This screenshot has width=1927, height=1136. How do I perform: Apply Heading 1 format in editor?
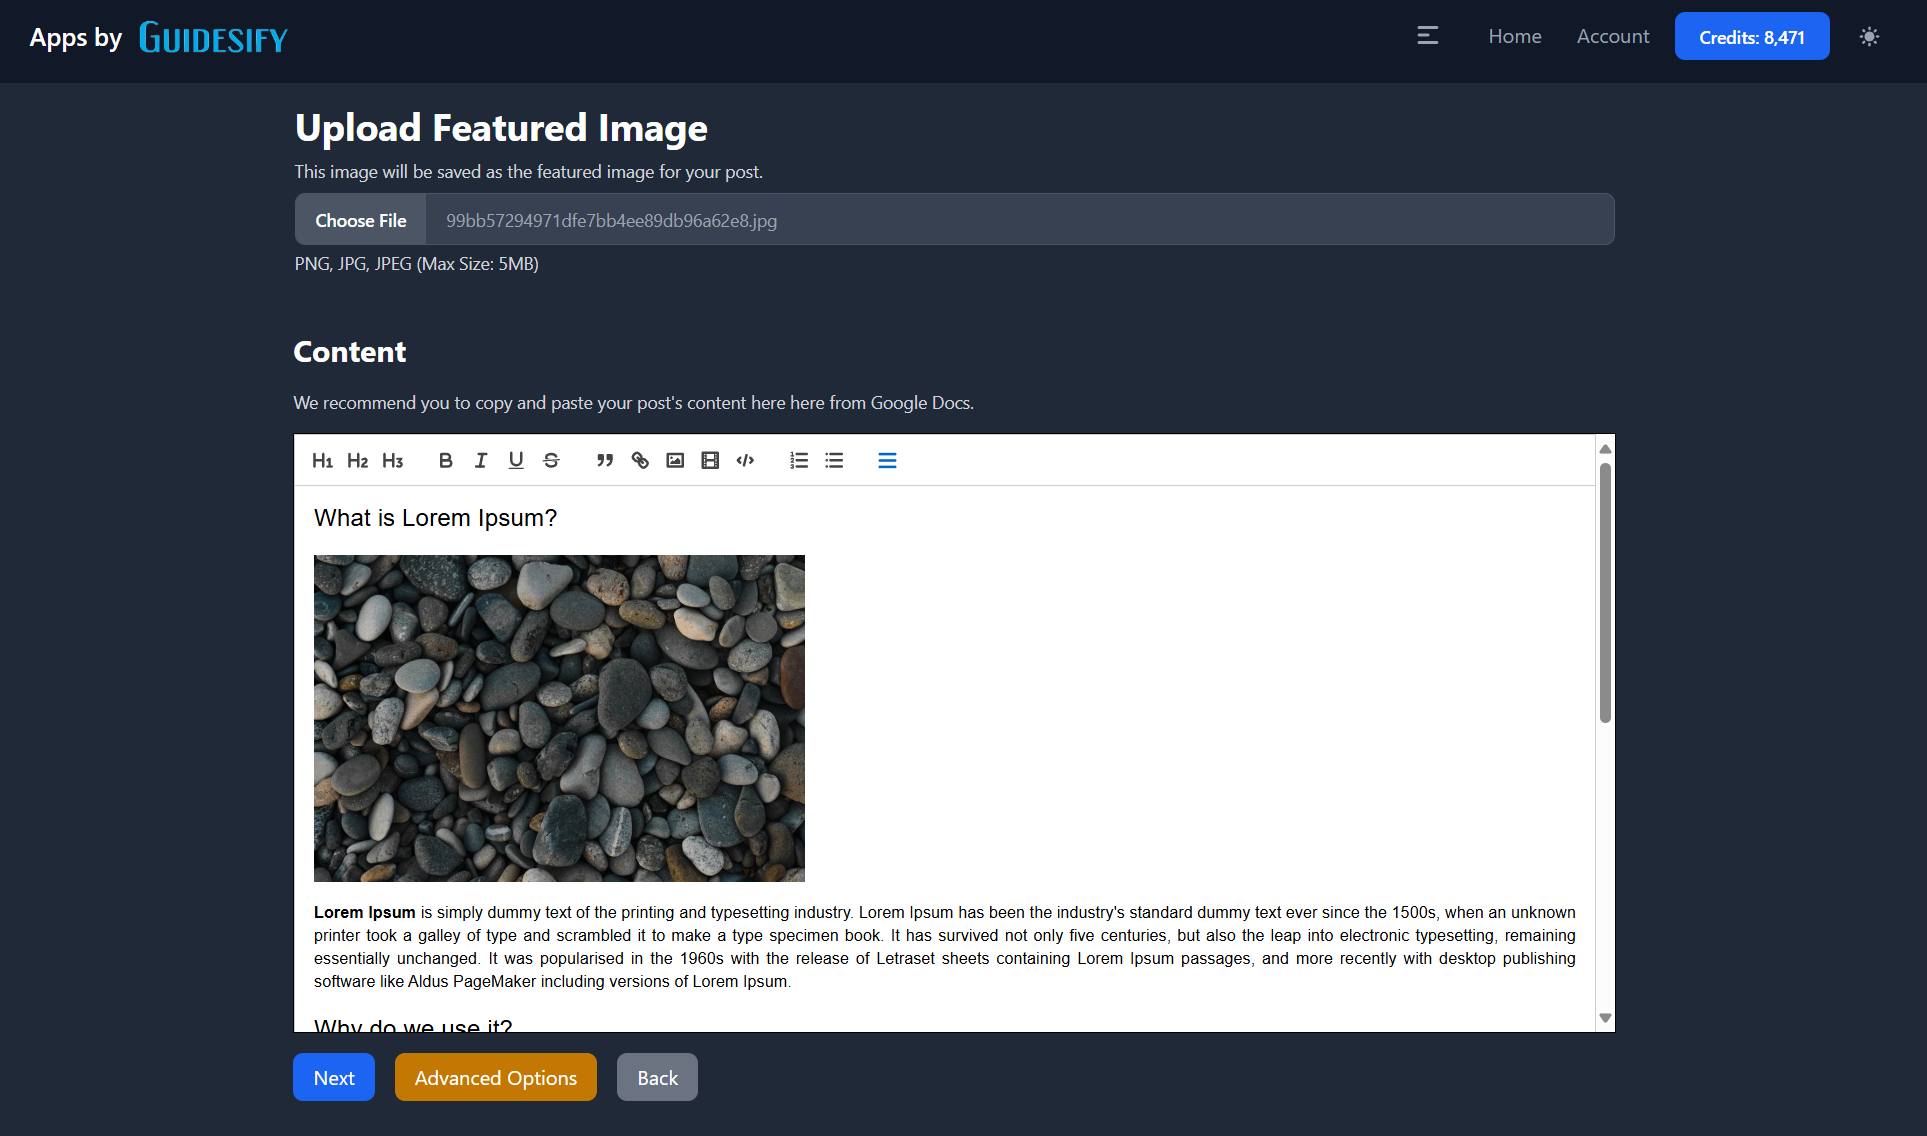tap(322, 461)
